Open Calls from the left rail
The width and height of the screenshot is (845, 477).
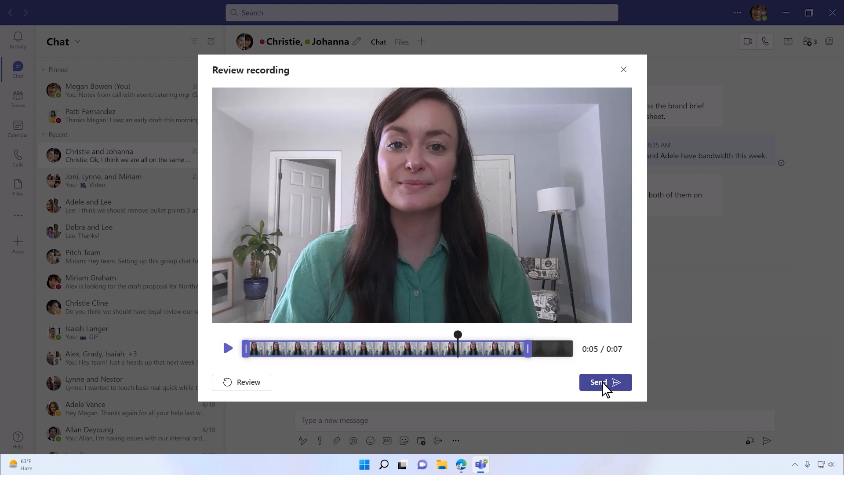click(17, 158)
